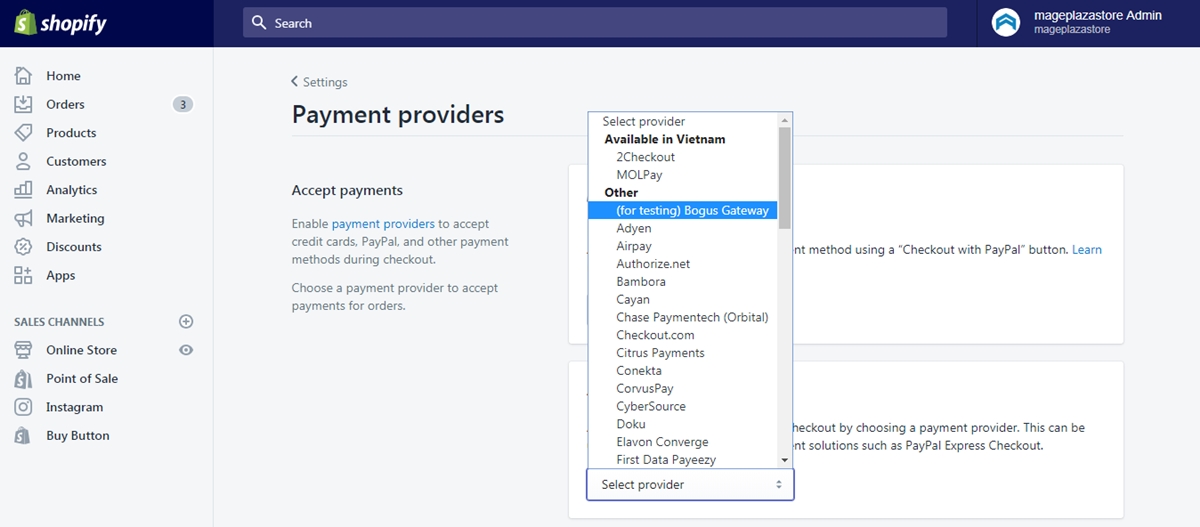
Task: Go back to Settings
Action: 319,82
